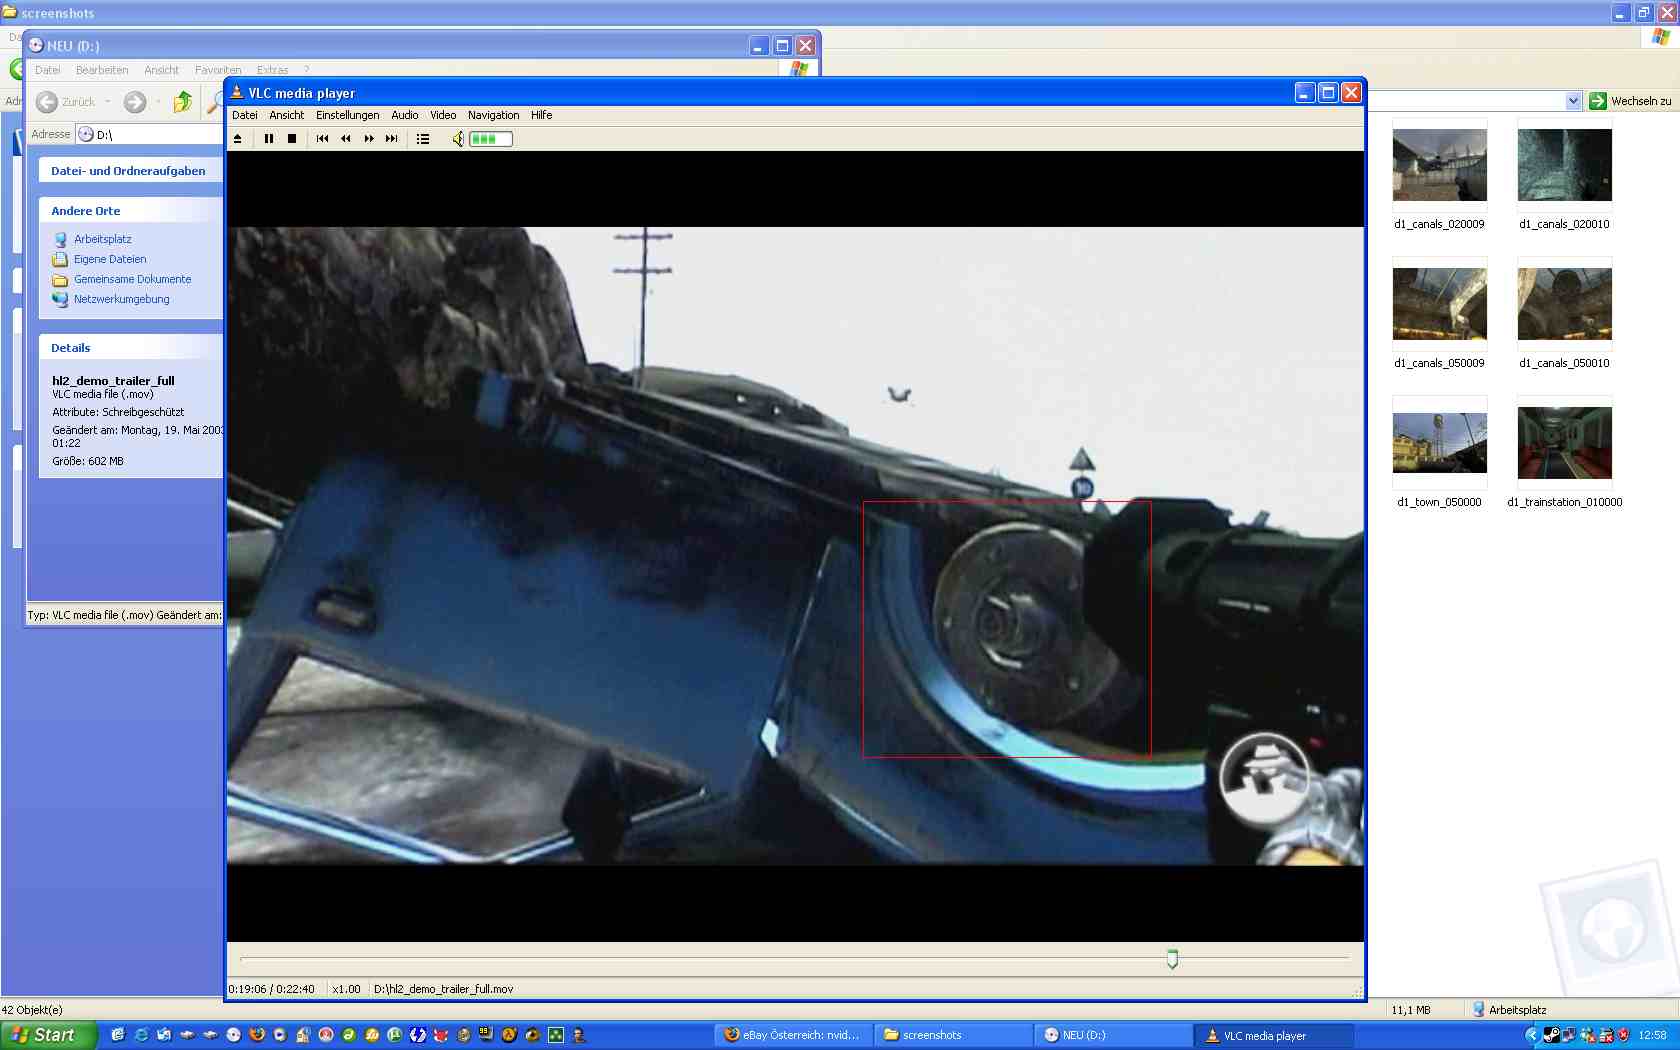Viewport: 1680px width, 1050px height.
Task: Open the VLC Datei menu
Action: pos(245,115)
